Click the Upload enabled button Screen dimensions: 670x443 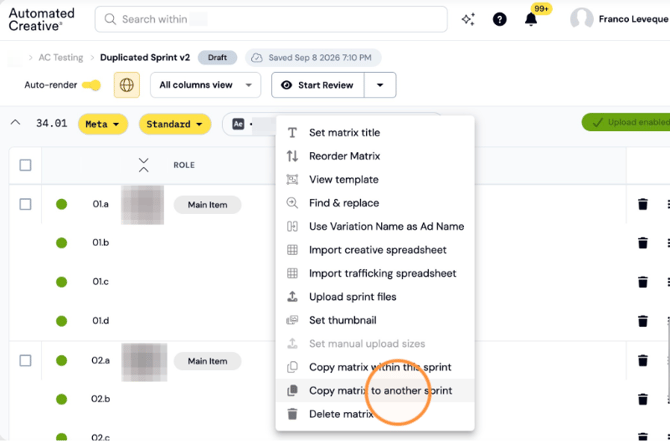point(626,122)
